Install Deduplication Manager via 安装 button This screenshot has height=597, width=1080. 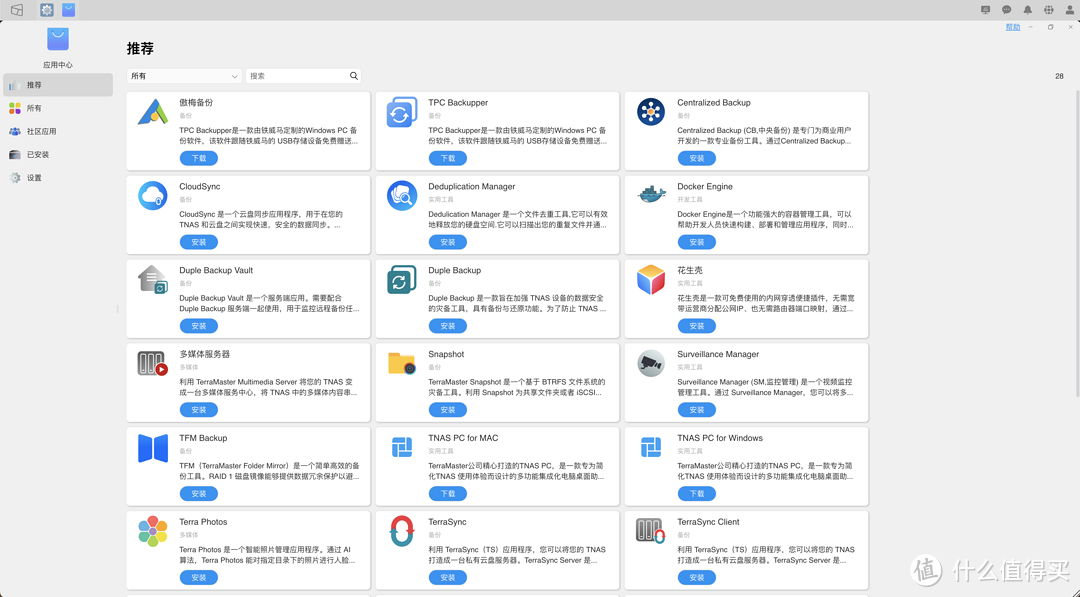[x=447, y=241]
